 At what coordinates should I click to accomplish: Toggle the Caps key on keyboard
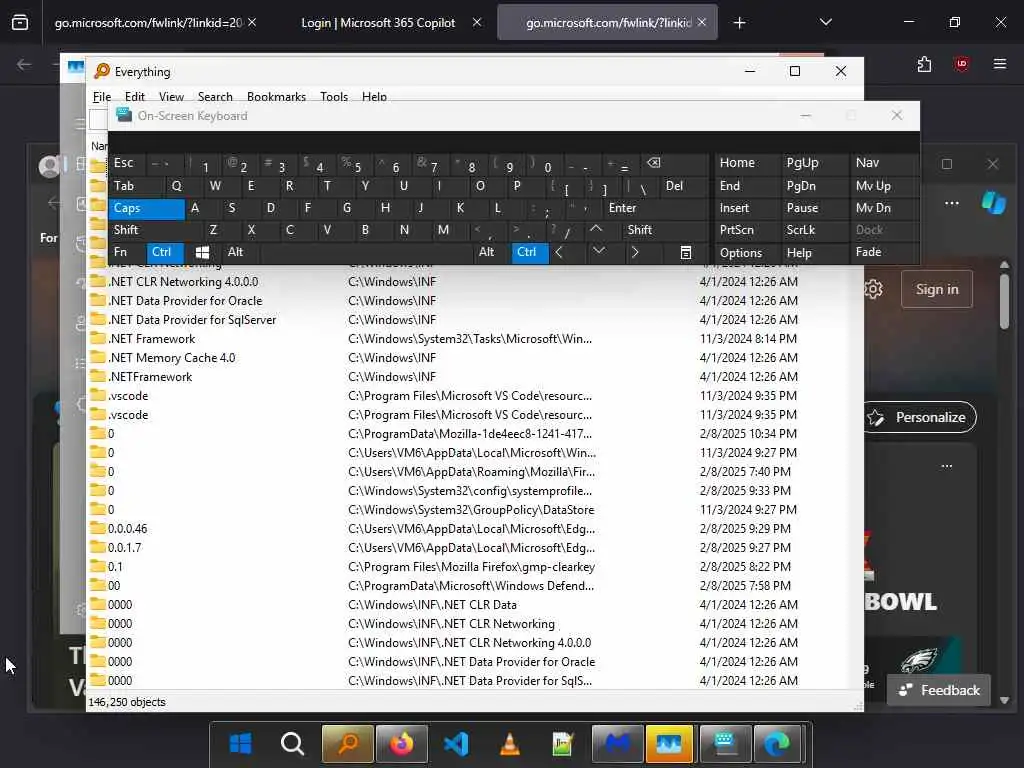tap(147, 208)
